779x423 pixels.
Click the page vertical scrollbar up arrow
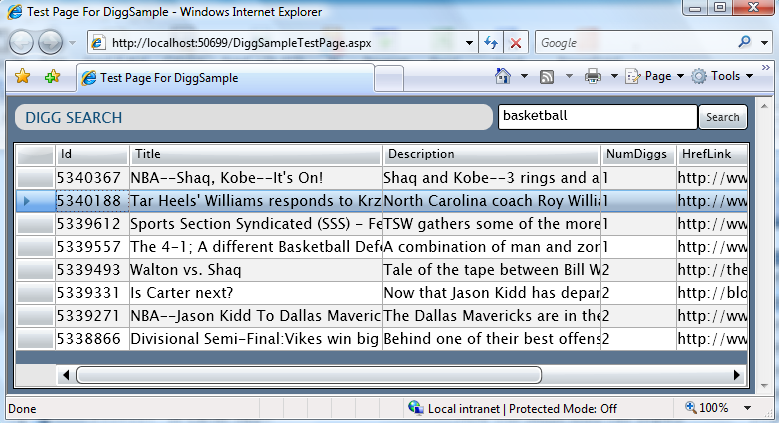click(764, 106)
